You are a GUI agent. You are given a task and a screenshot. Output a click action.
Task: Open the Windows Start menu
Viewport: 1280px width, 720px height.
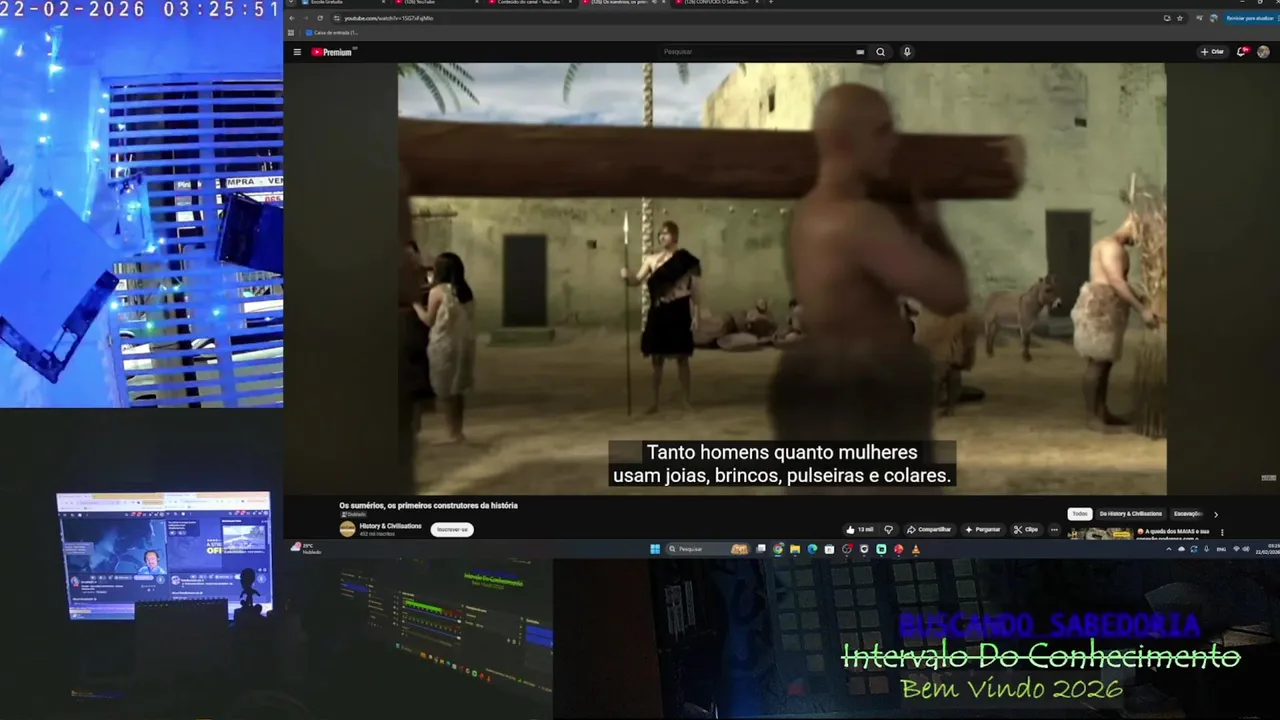point(655,549)
